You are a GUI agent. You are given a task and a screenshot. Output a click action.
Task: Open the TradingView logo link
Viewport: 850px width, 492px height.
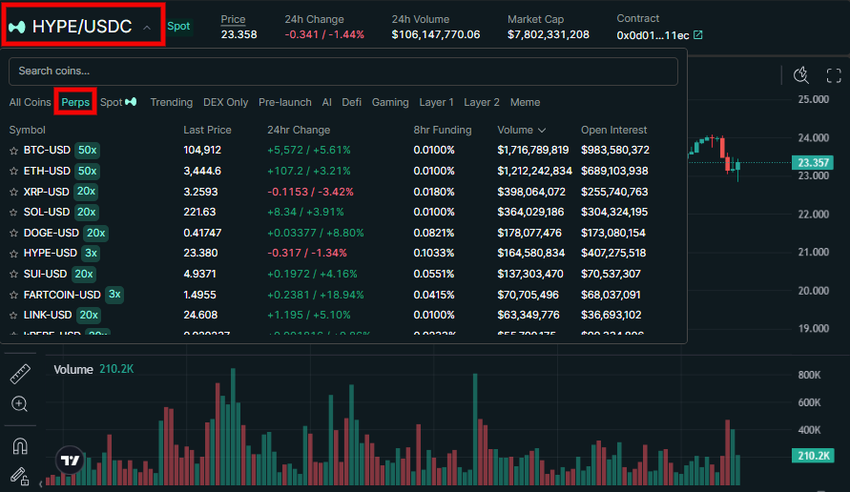[70, 461]
